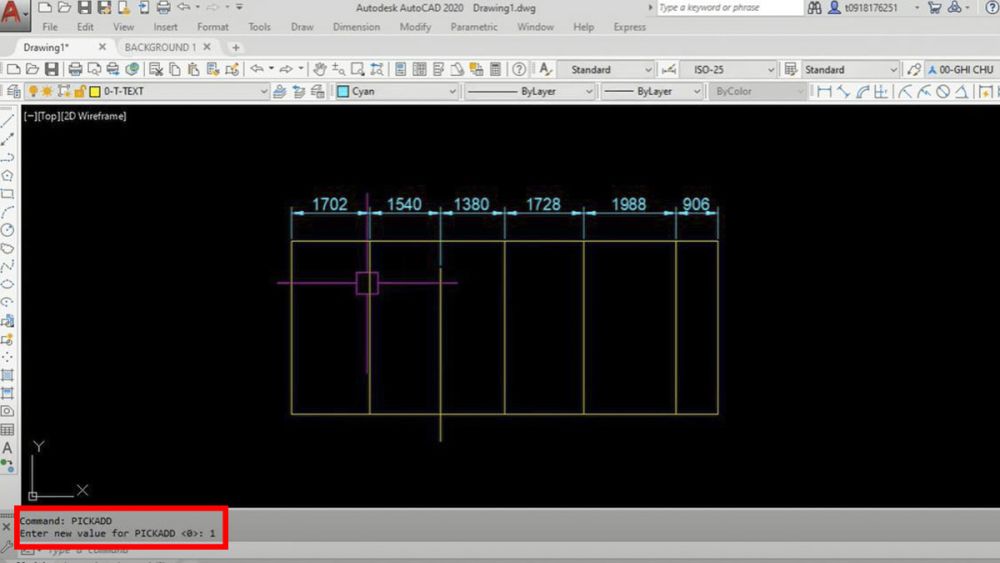Image resolution: width=1000 pixels, height=563 pixels.
Task: Activate the Pan hand tool
Action: pyautogui.click(x=320, y=69)
